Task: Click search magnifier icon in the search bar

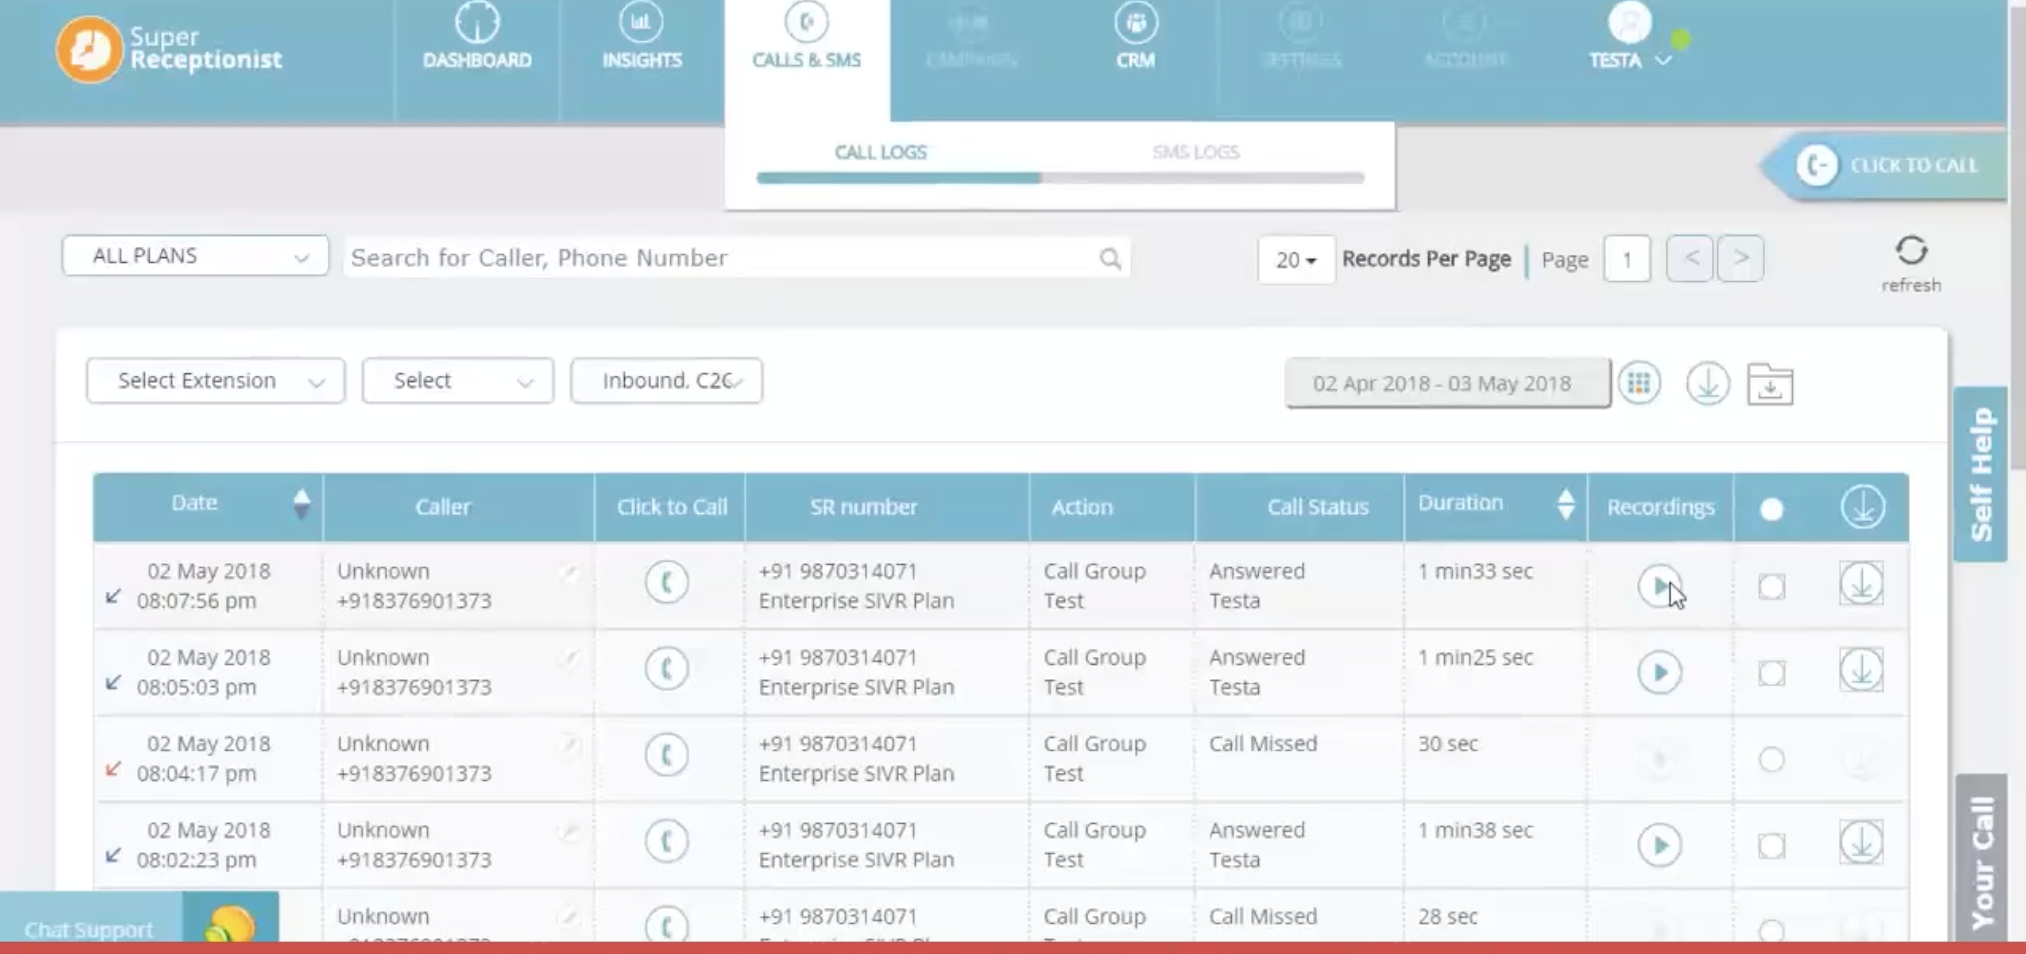Action: [1110, 259]
